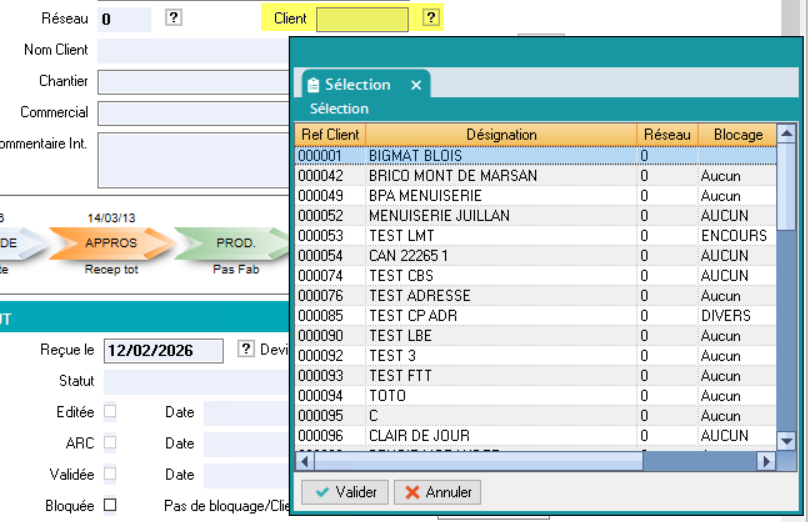
Task: Select row TOTO
Action: (x=536, y=396)
